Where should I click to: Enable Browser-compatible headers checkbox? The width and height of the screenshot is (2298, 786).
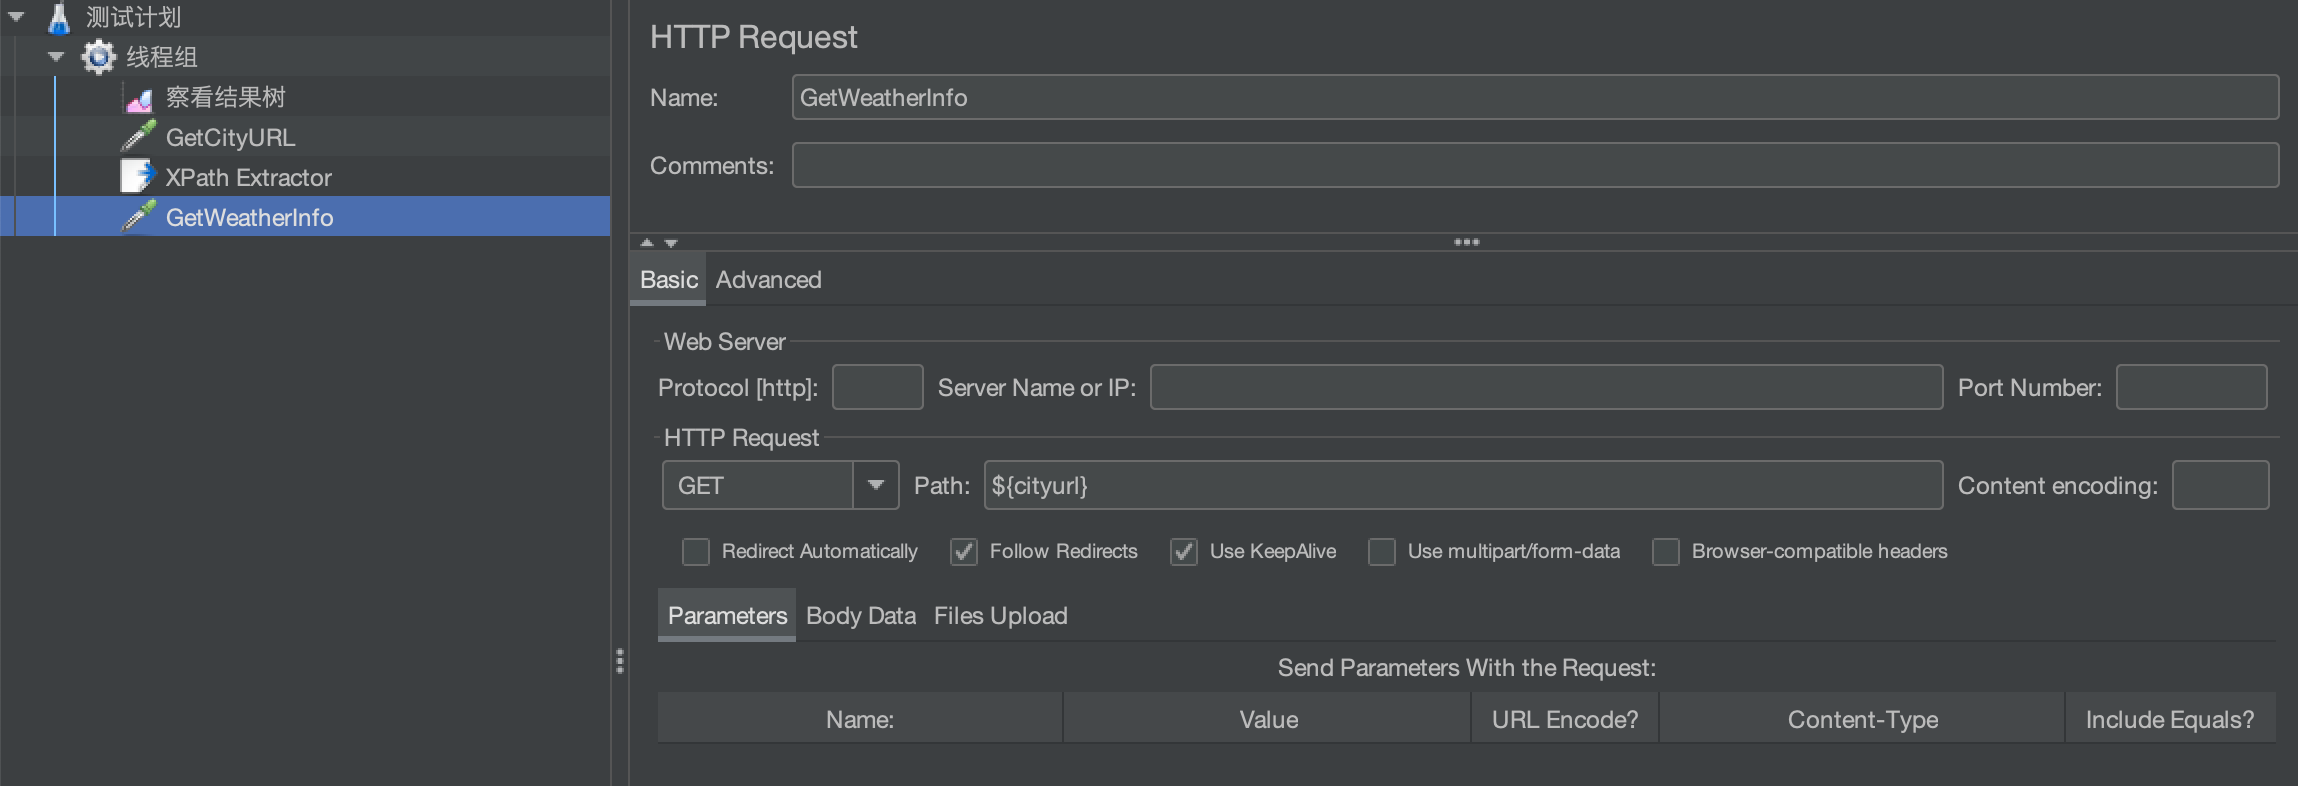[1666, 552]
